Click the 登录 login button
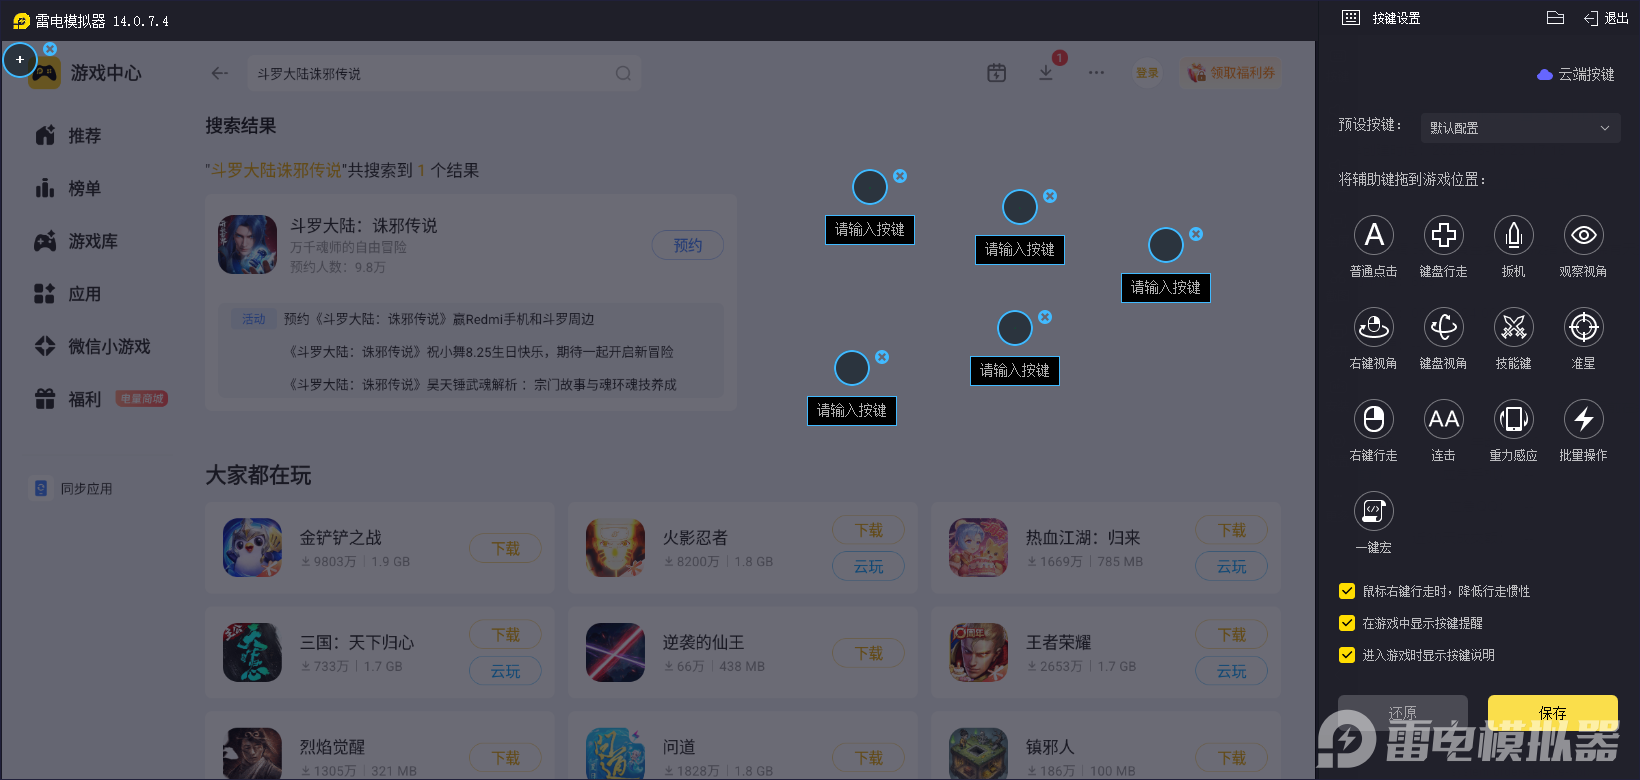The height and width of the screenshot is (780, 1640). click(1147, 73)
